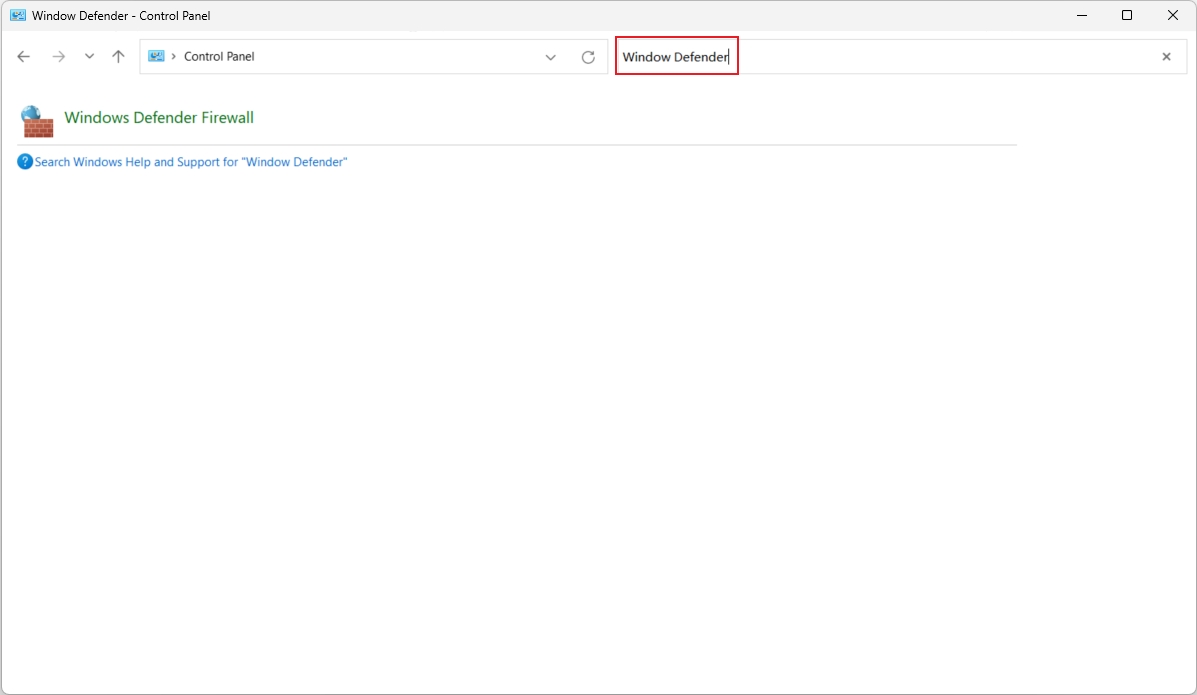This screenshot has width=1197, height=695.
Task: Open the Windows Defender Firewall brick icon
Action: [37, 121]
